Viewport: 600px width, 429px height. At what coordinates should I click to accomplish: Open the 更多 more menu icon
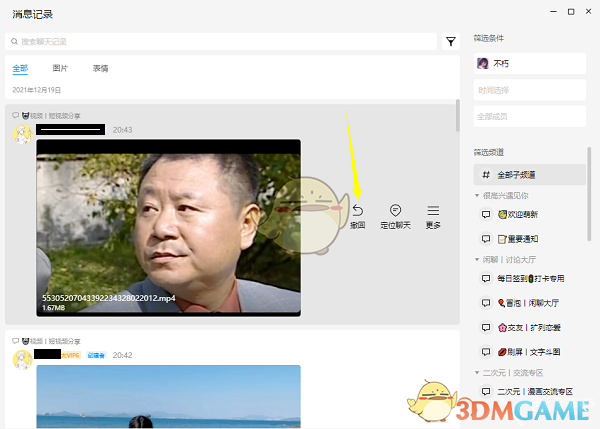click(x=433, y=210)
